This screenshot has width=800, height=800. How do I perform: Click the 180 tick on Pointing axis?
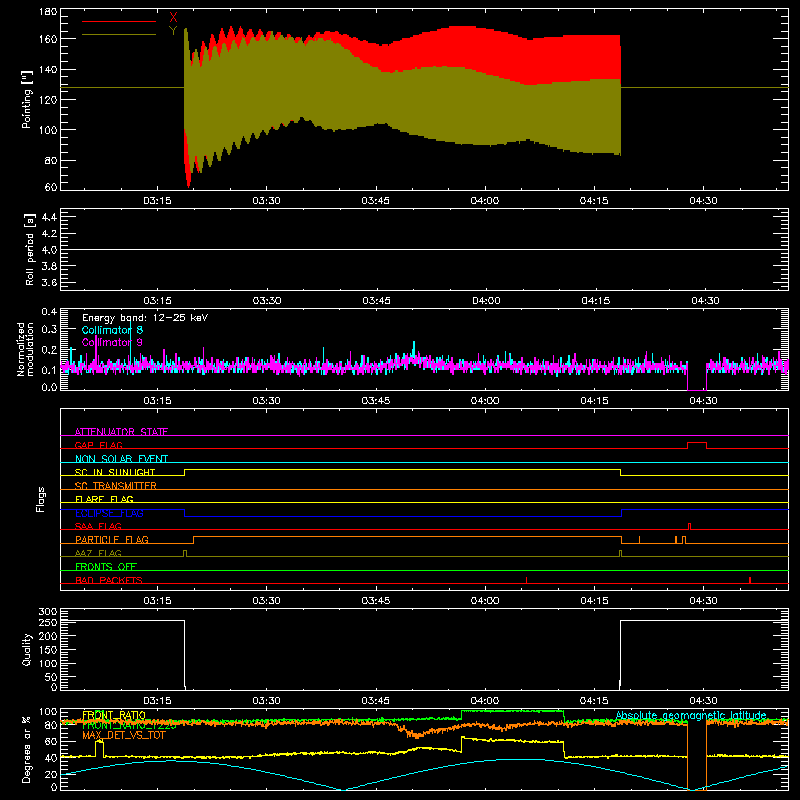[48, 12]
